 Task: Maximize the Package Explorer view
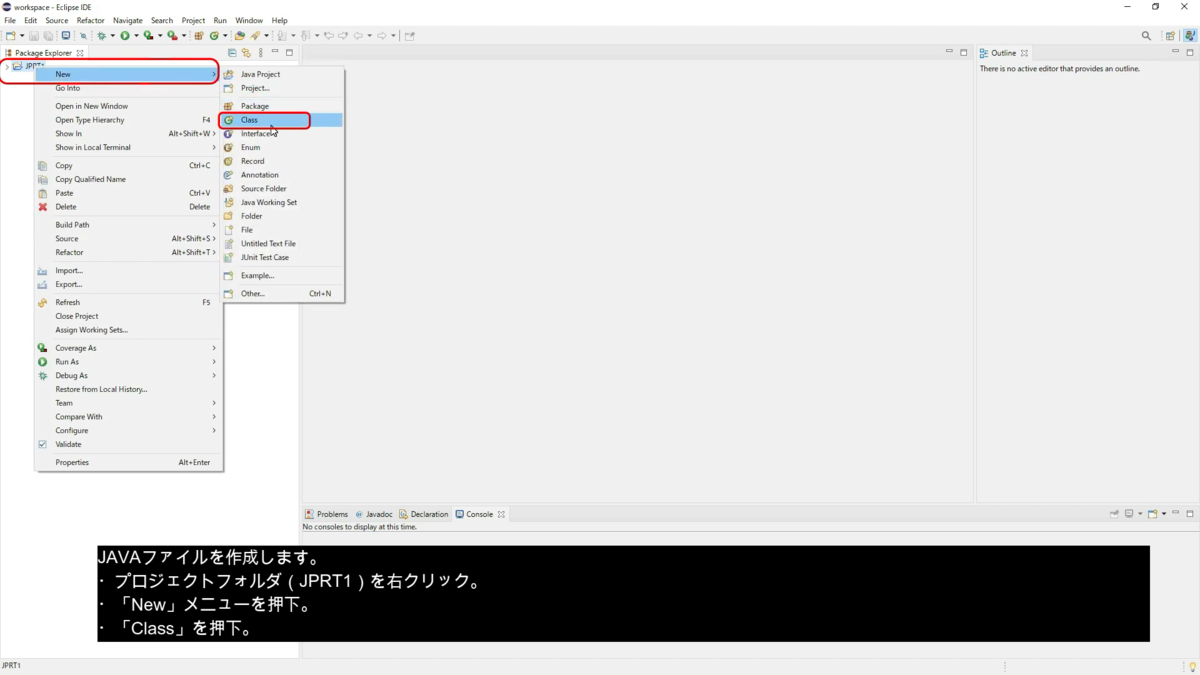point(289,53)
